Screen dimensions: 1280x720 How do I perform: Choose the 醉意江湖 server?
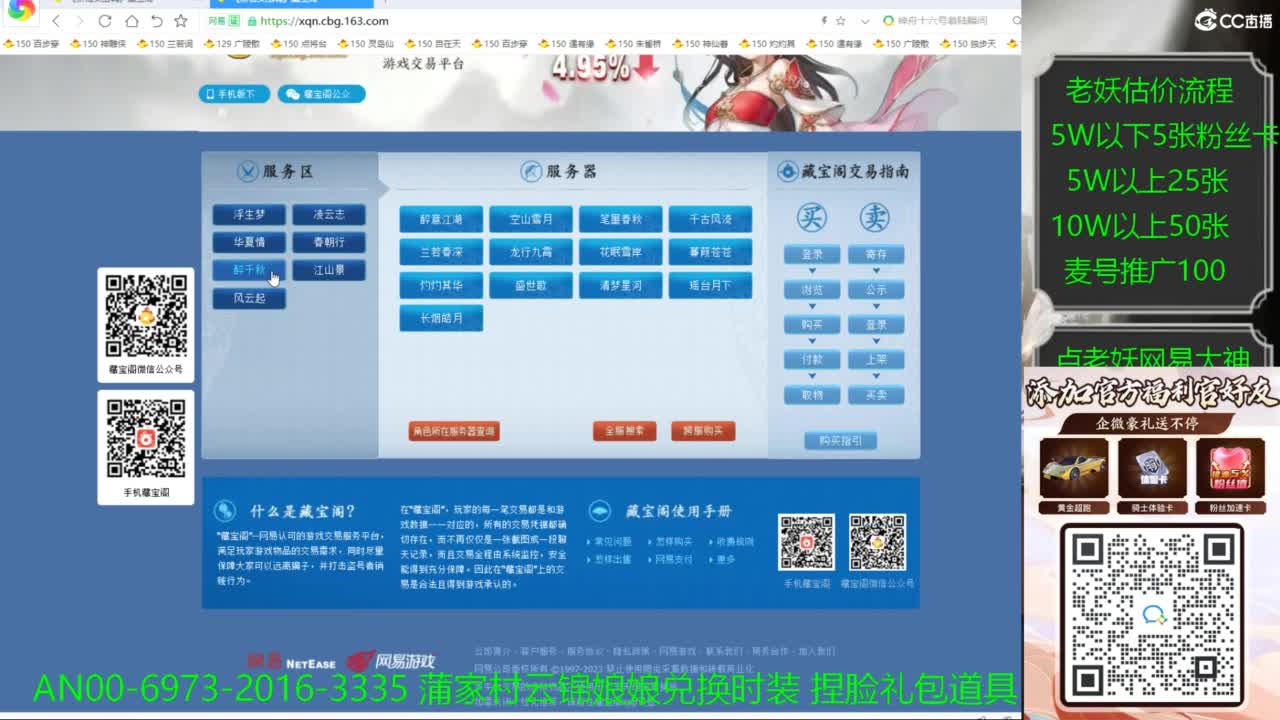441,219
